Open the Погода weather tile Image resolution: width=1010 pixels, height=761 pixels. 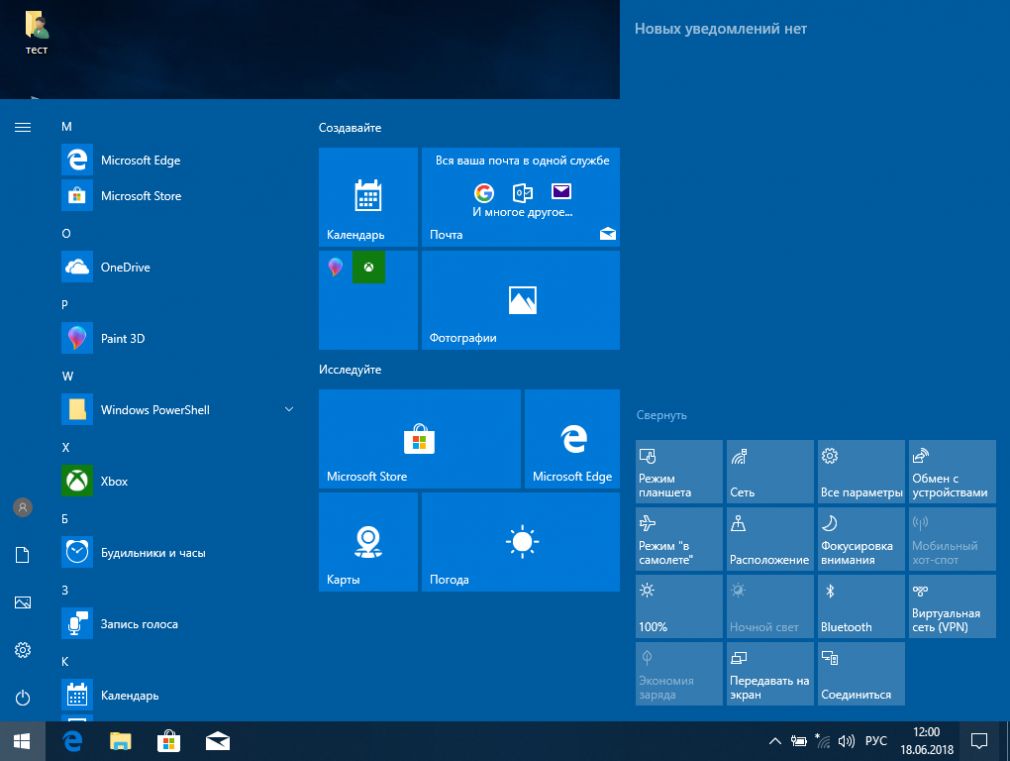click(x=520, y=542)
